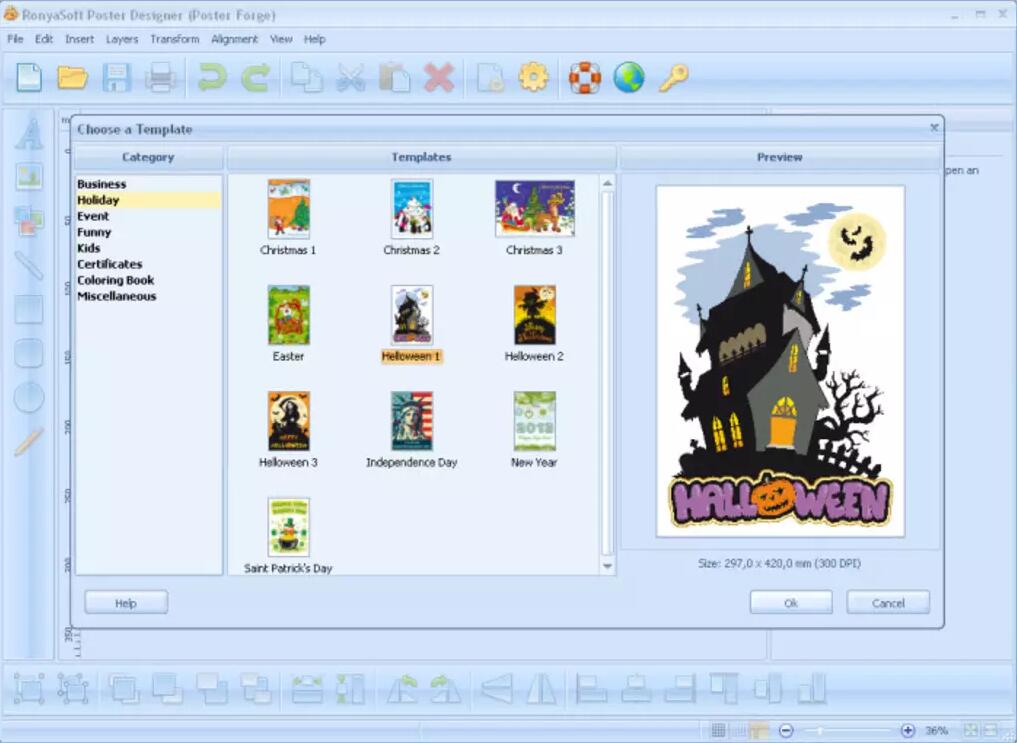
Task: Click the Cut scissors icon
Action: (x=351, y=78)
